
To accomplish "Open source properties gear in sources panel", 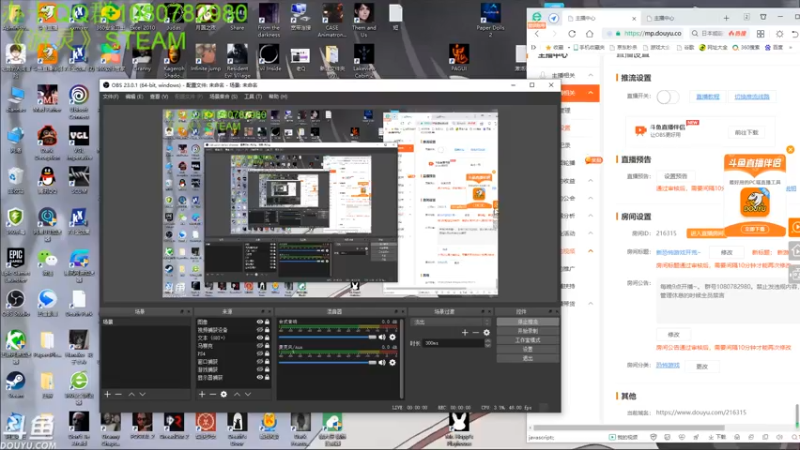I will point(223,394).
